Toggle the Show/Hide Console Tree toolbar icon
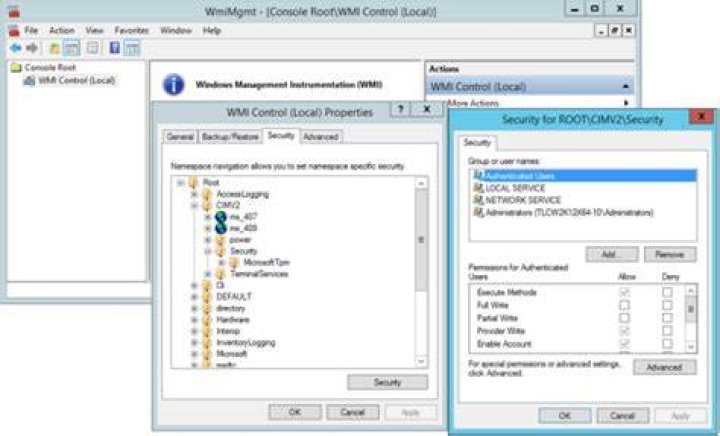Image resolution: width=720 pixels, height=436 pixels. click(x=71, y=48)
